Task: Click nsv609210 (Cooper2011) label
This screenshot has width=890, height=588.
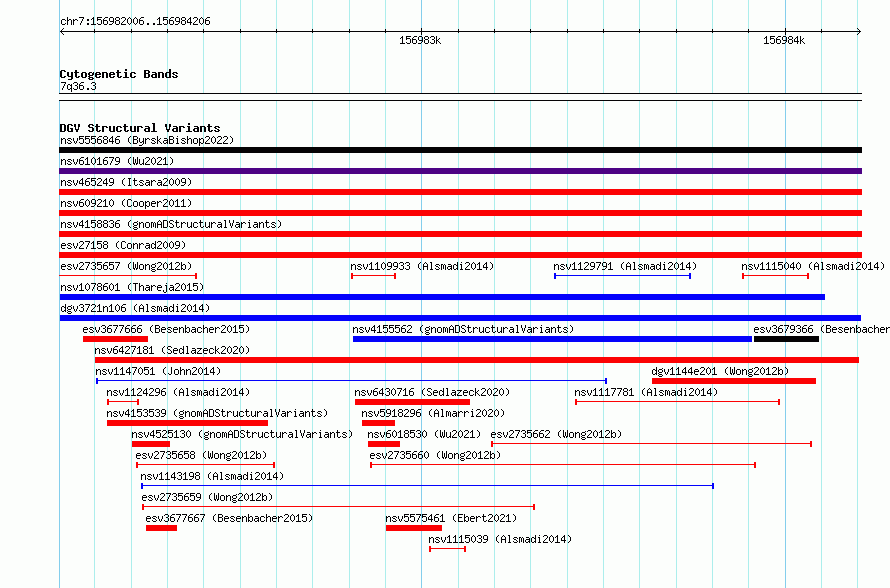Action: [x=126, y=203]
